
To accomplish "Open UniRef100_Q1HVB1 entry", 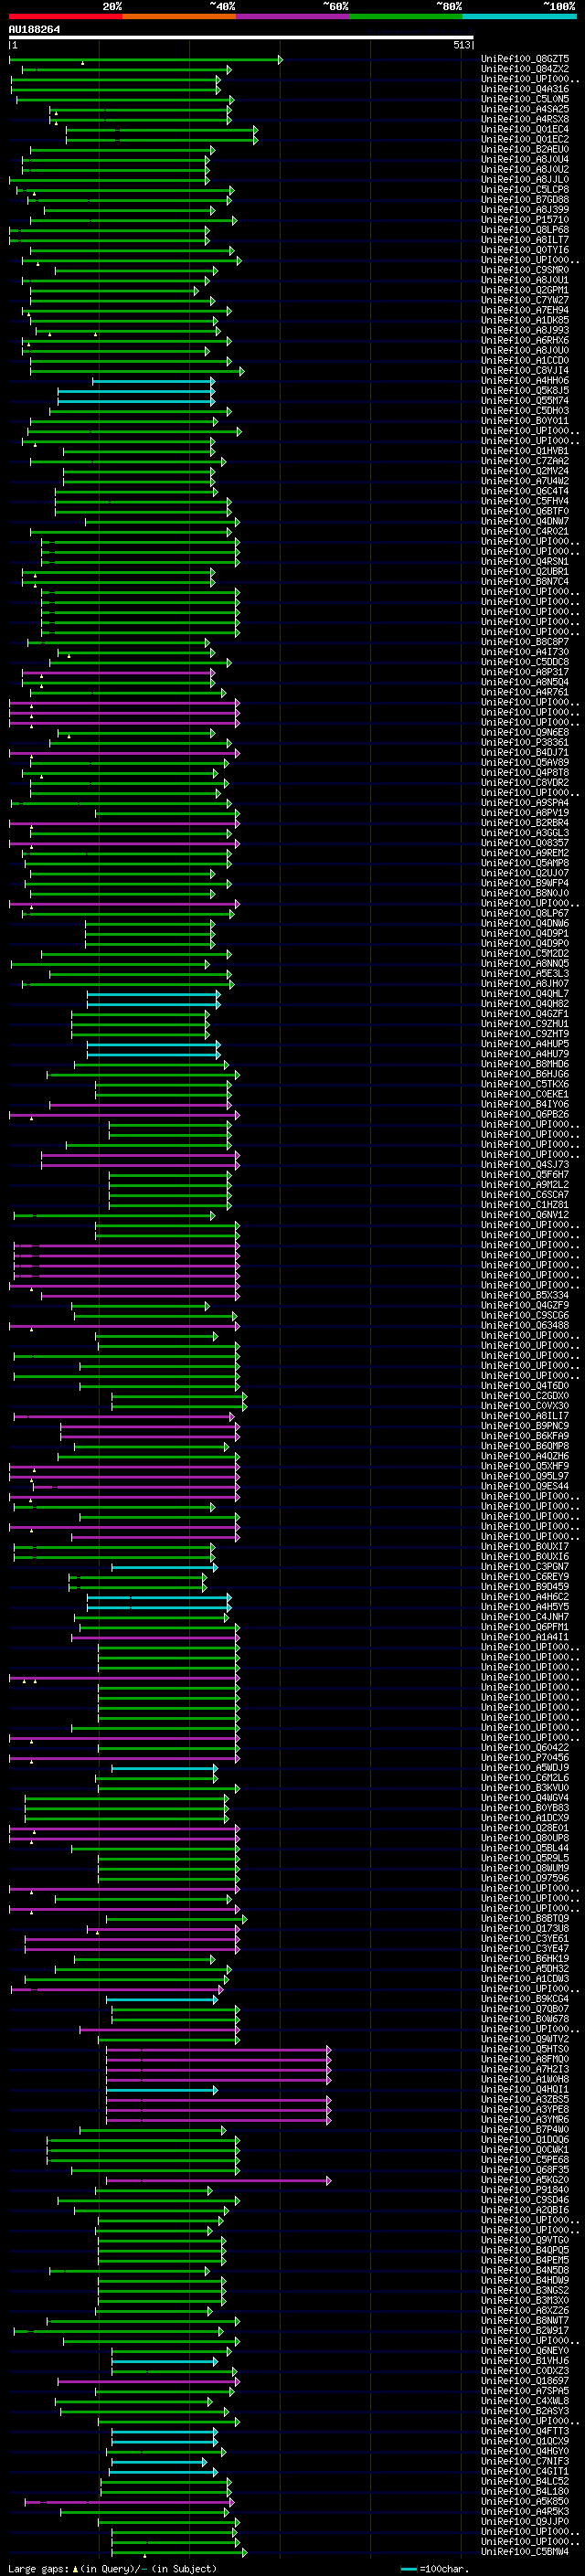I will pos(525,451).
